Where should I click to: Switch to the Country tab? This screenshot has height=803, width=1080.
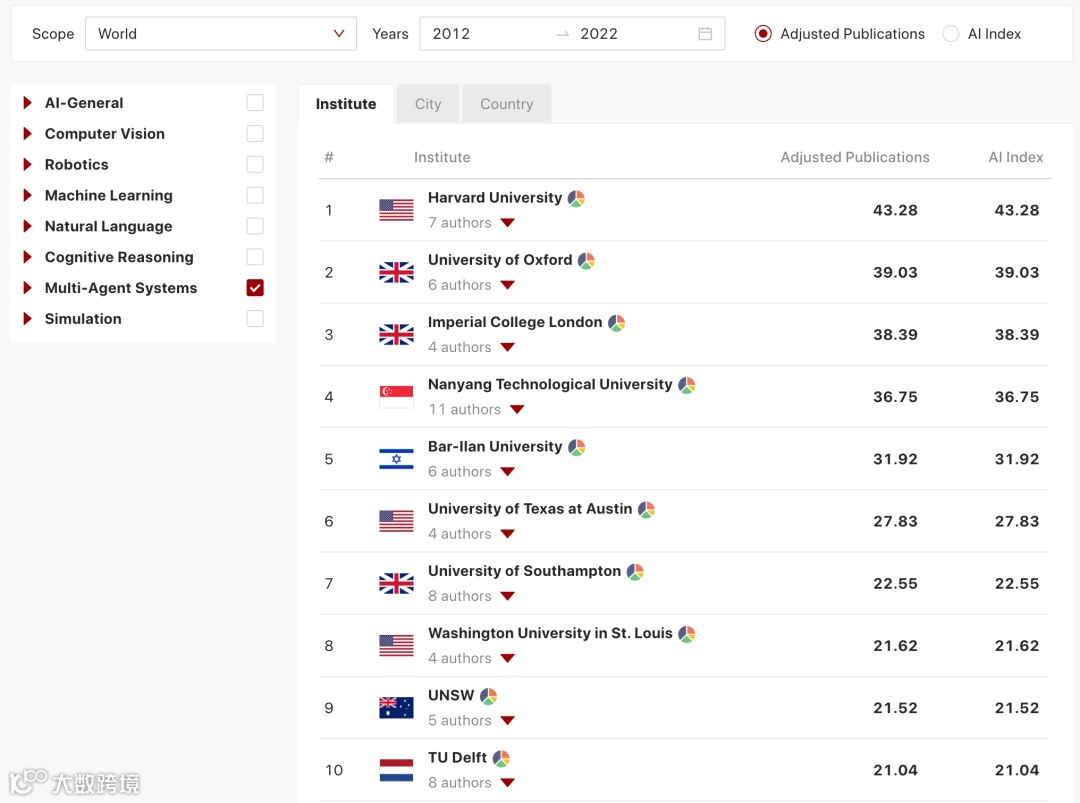coord(506,104)
